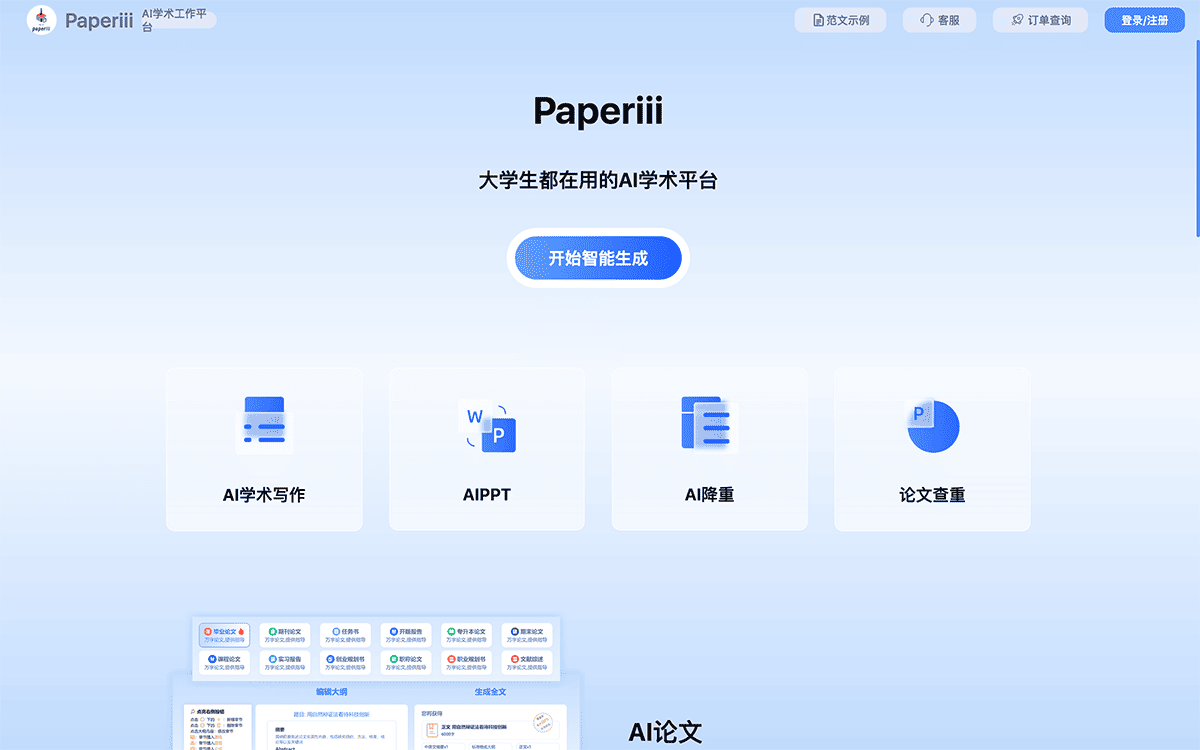Open 登录/注册 from the top bar

(x=1143, y=19)
